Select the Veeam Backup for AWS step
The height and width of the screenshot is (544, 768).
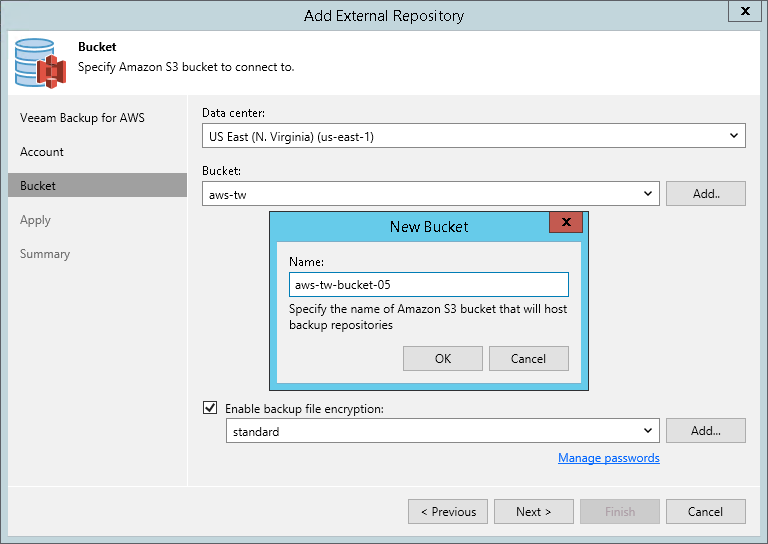(x=82, y=118)
